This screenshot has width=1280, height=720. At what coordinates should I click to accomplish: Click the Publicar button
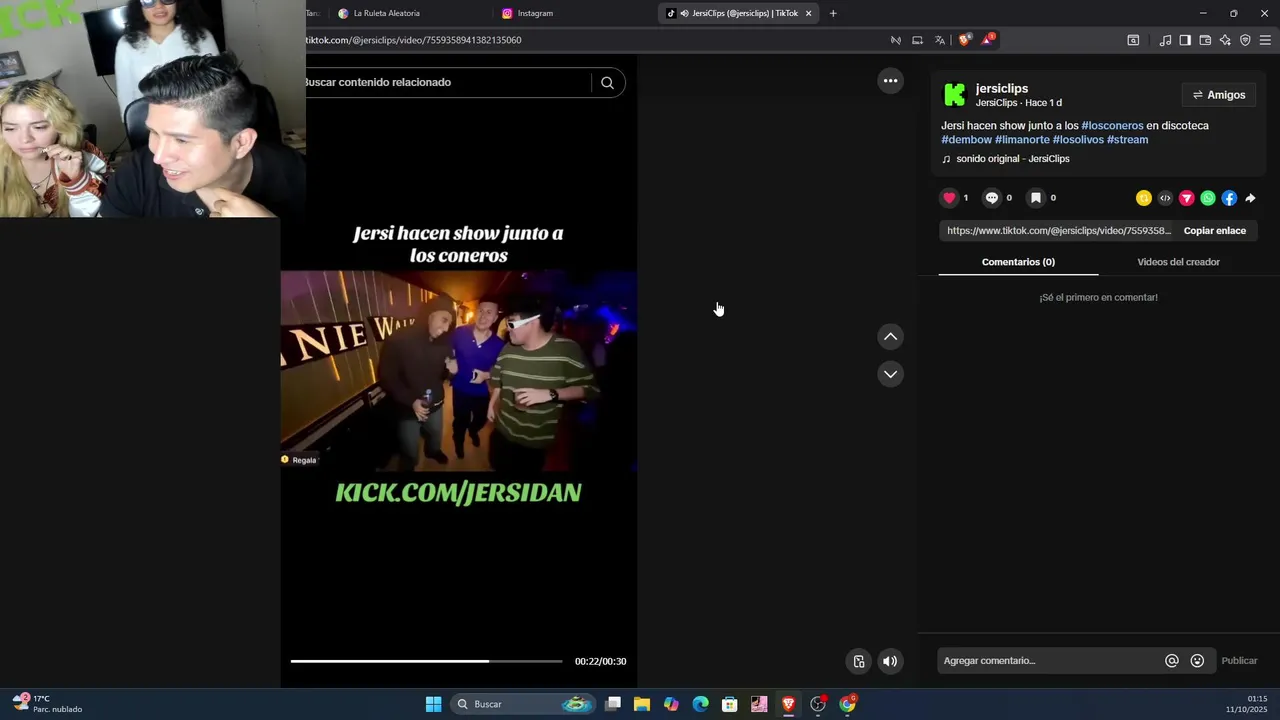(x=1239, y=661)
